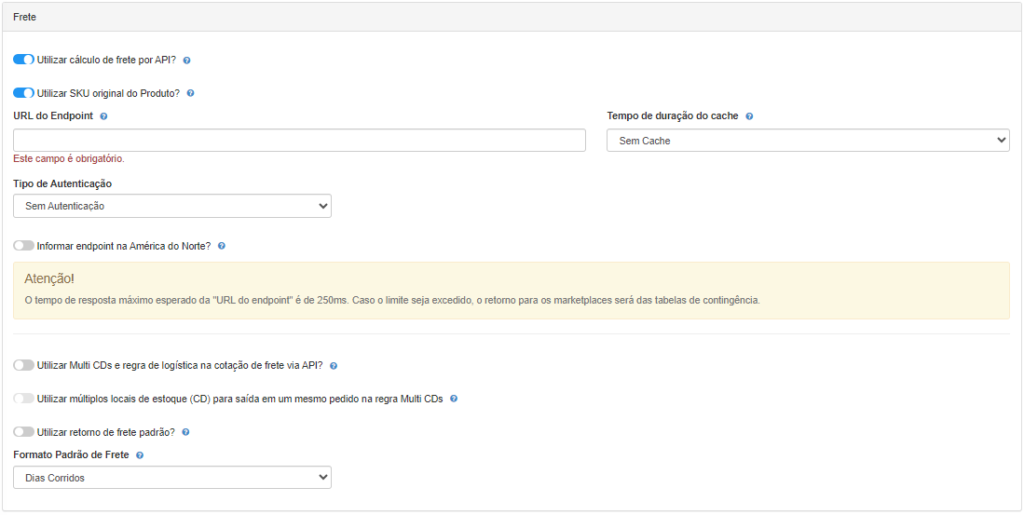The image size is (1024, 515).
Task: Open help icon beside Multi CDs e regra de logística
Action: click(334, 366)
